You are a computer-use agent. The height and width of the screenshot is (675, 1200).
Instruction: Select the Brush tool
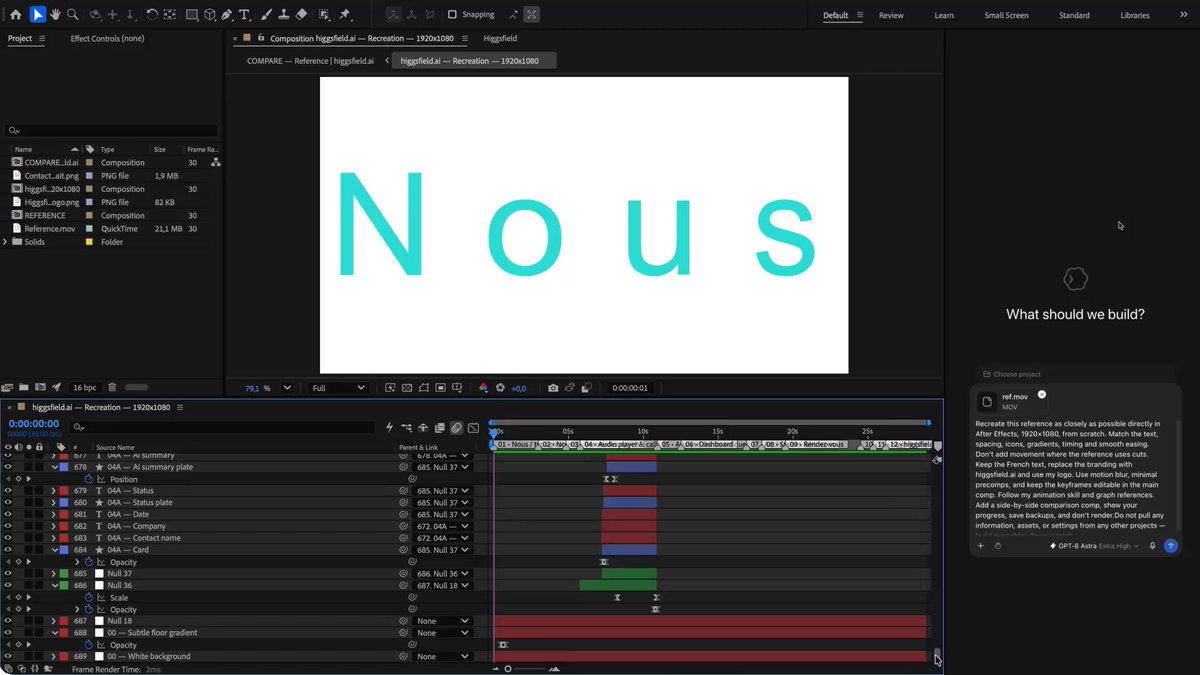(268, 15)
